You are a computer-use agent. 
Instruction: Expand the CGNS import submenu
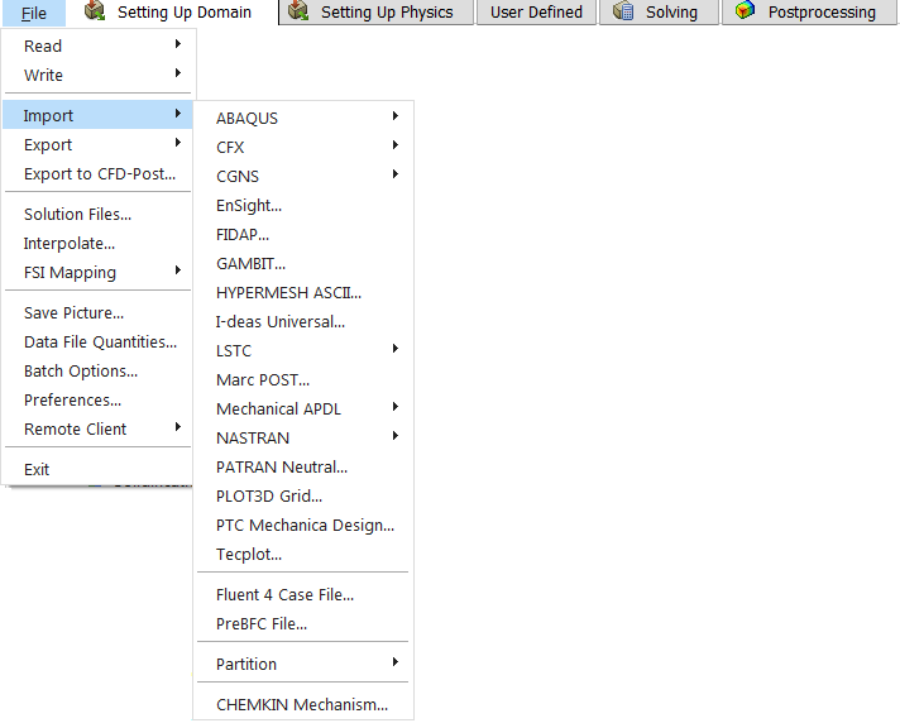coord(303,176)
